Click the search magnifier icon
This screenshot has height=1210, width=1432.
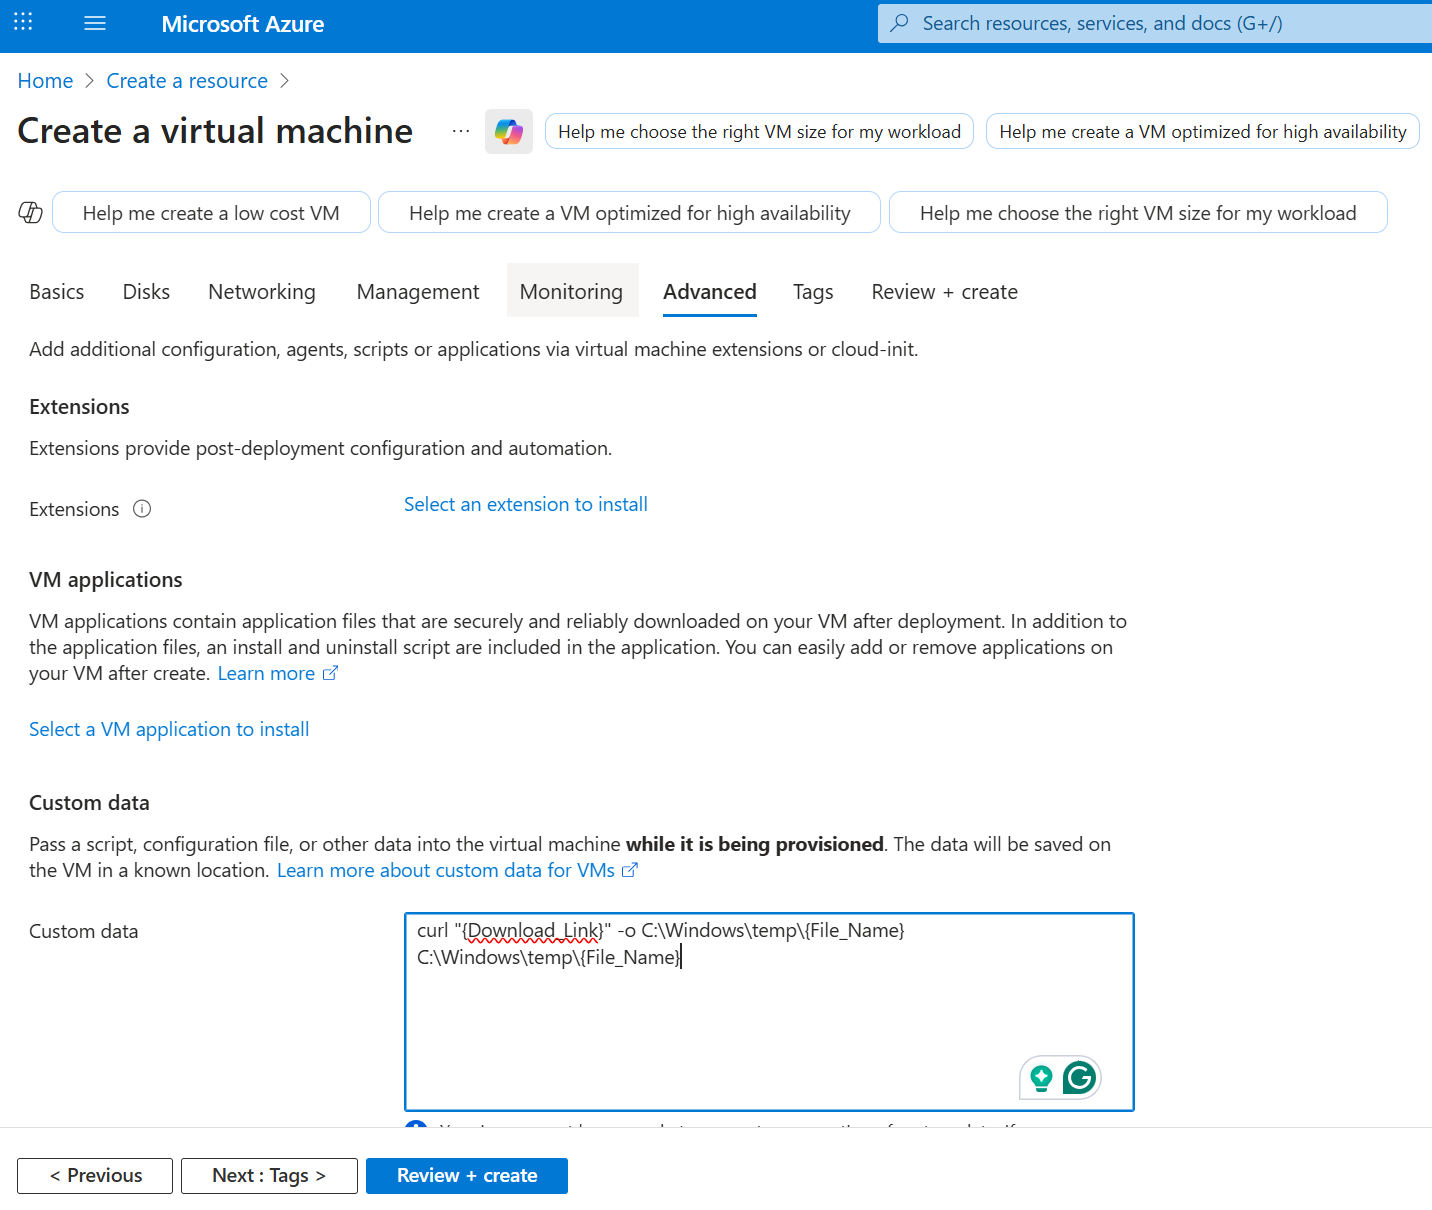[x=901, y=22]
